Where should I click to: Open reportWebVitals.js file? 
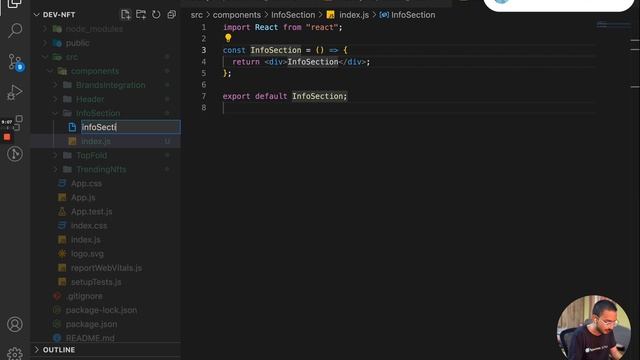click(x=106, y=268)
